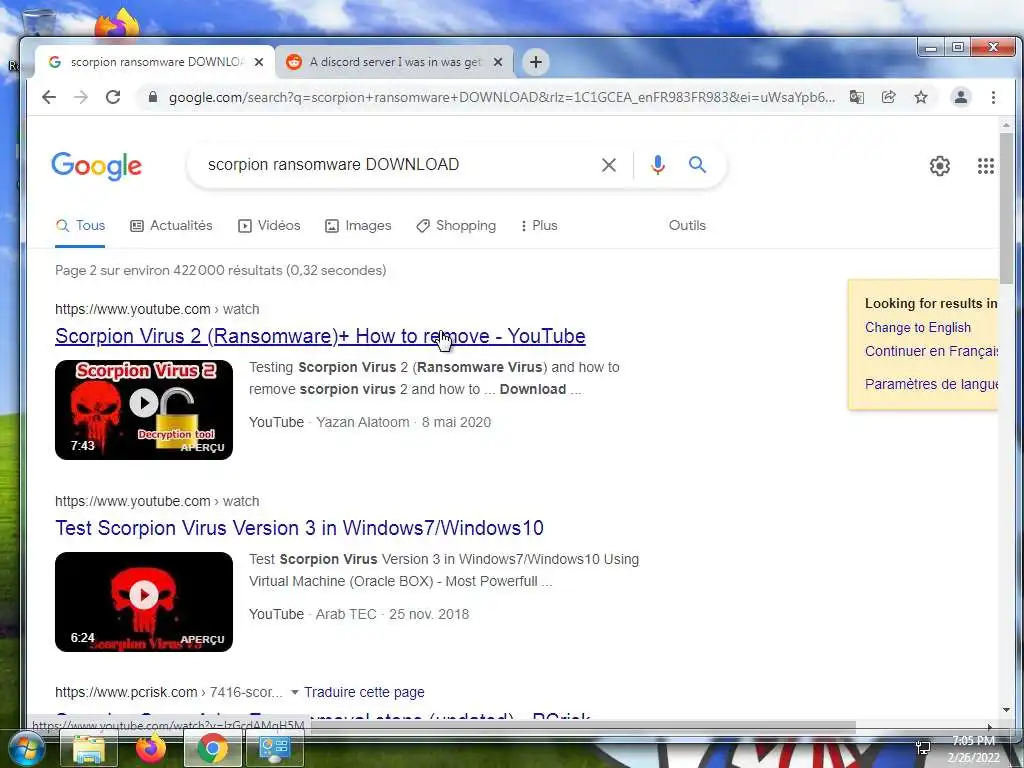
Task: Switch to the scorpion ransomware DOWNLOAD tab
Action: (x=153, y=62)
